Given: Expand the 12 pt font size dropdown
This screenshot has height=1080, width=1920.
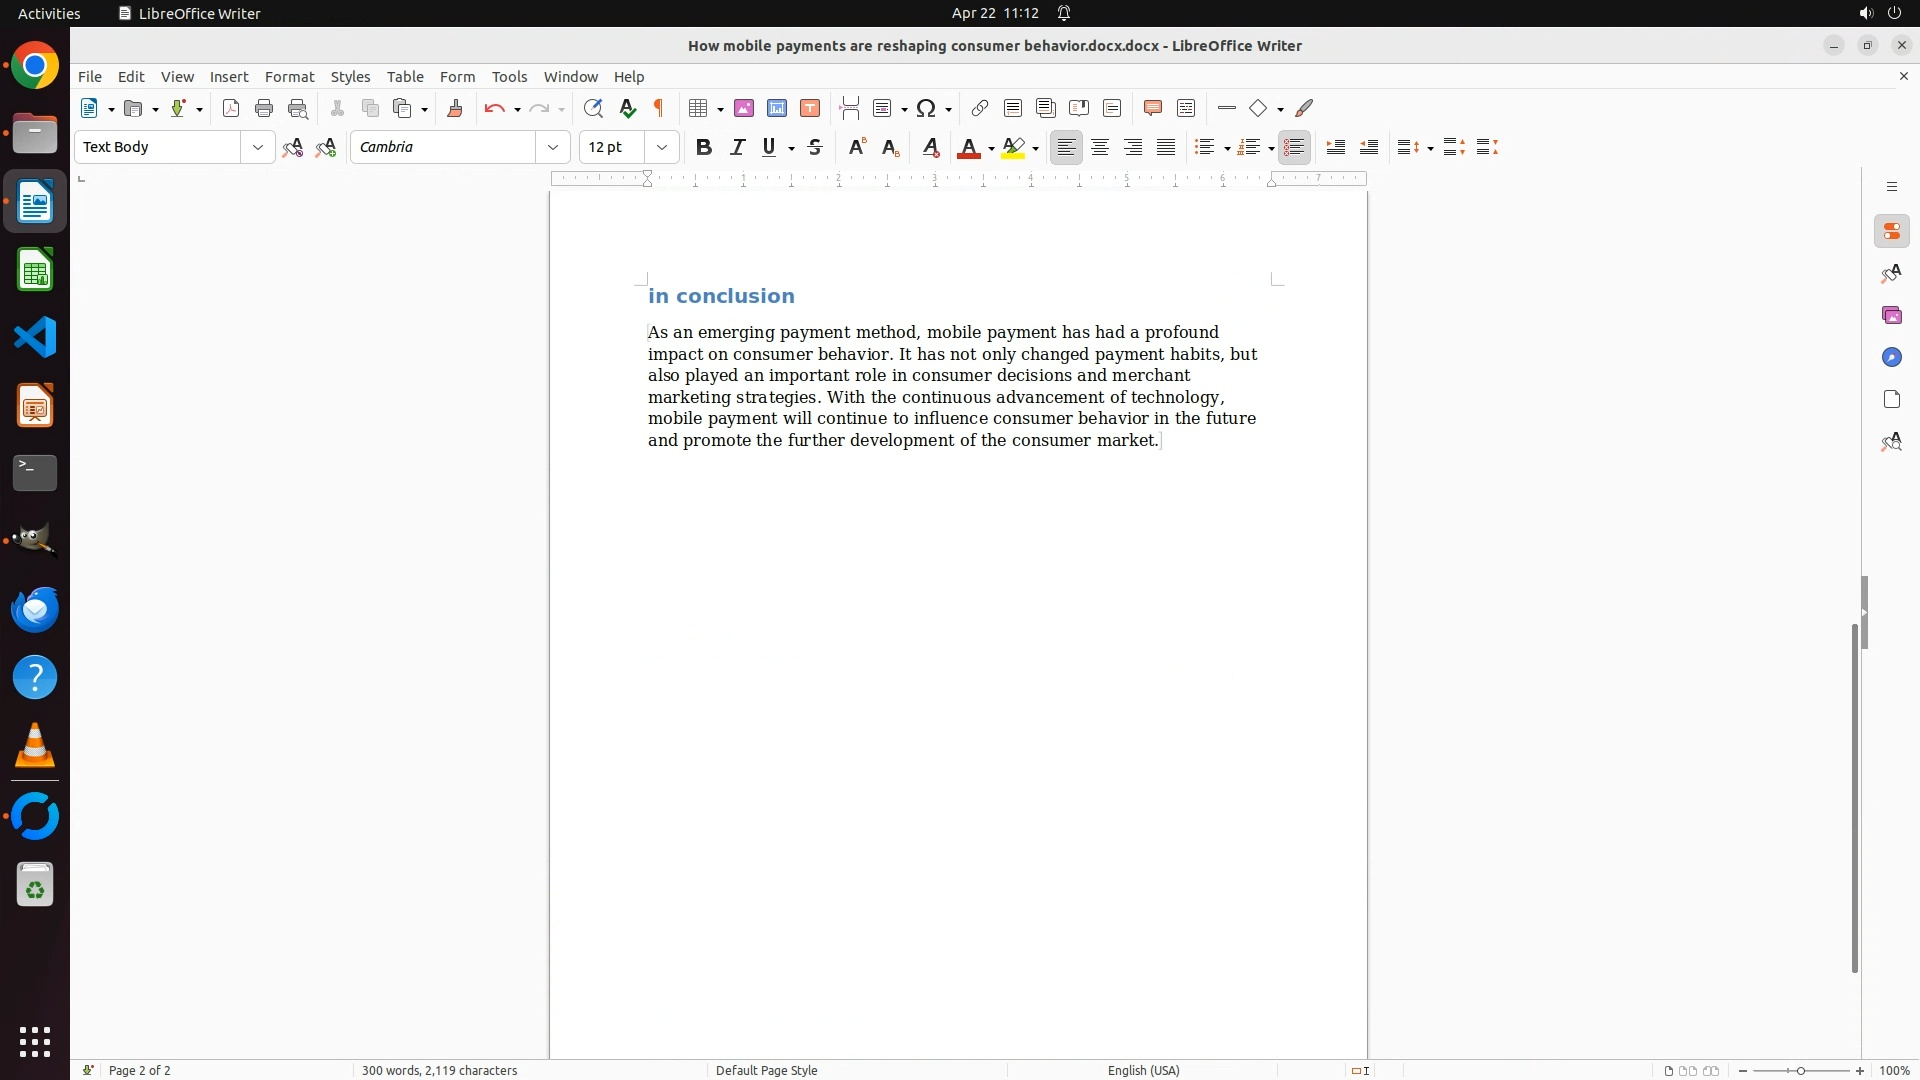Looking at the screenshot, I should 662,147.
